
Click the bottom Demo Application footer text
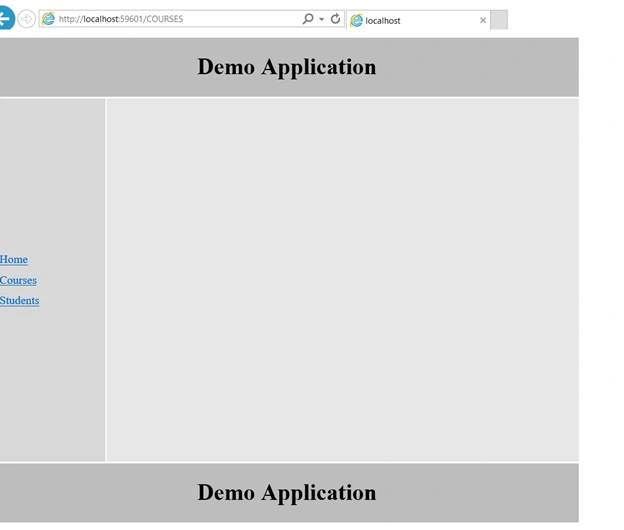pyautogui.click(x=287, y=492)
